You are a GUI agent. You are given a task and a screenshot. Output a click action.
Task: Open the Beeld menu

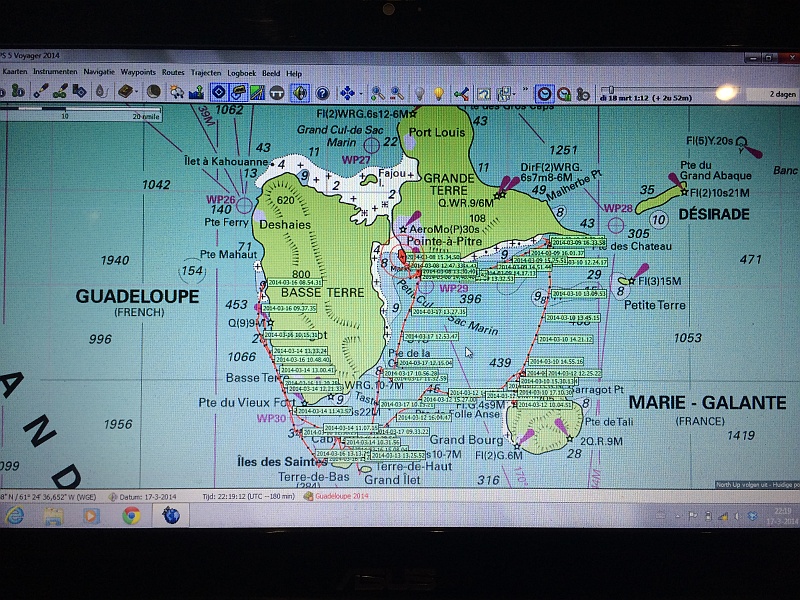coord(271,73)
